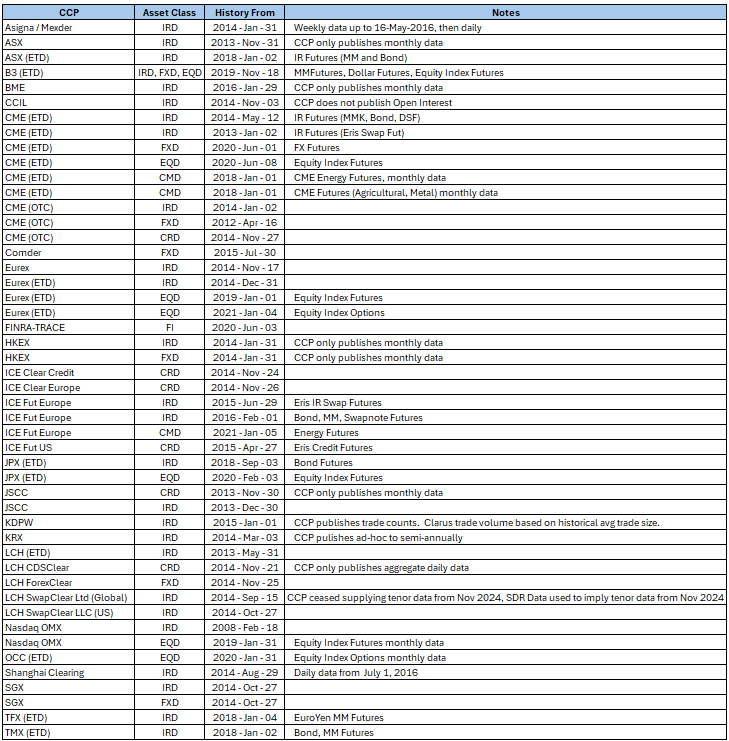Select the note 'IR Futures (Eris Swap Fut)'

click(506, 133)
